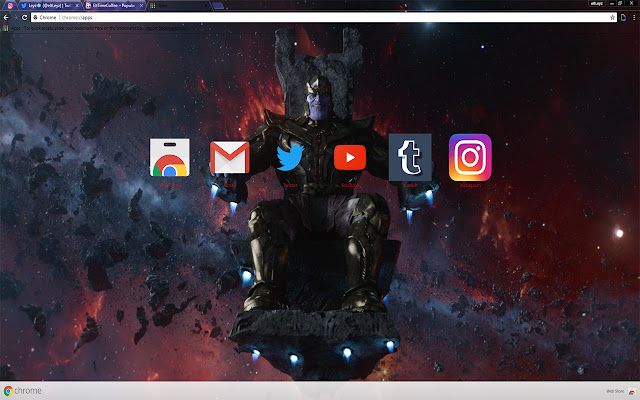Open the Tumblr app icon
The height and width of the screenshot is (400, 640).
[x=410, y=158]
